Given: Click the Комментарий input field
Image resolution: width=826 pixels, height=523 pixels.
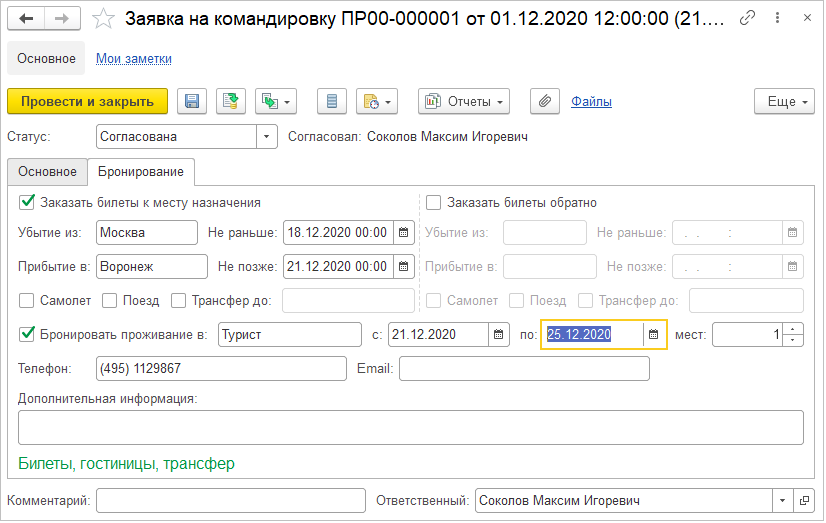Looking at the screenshot, I should [231, 500].
